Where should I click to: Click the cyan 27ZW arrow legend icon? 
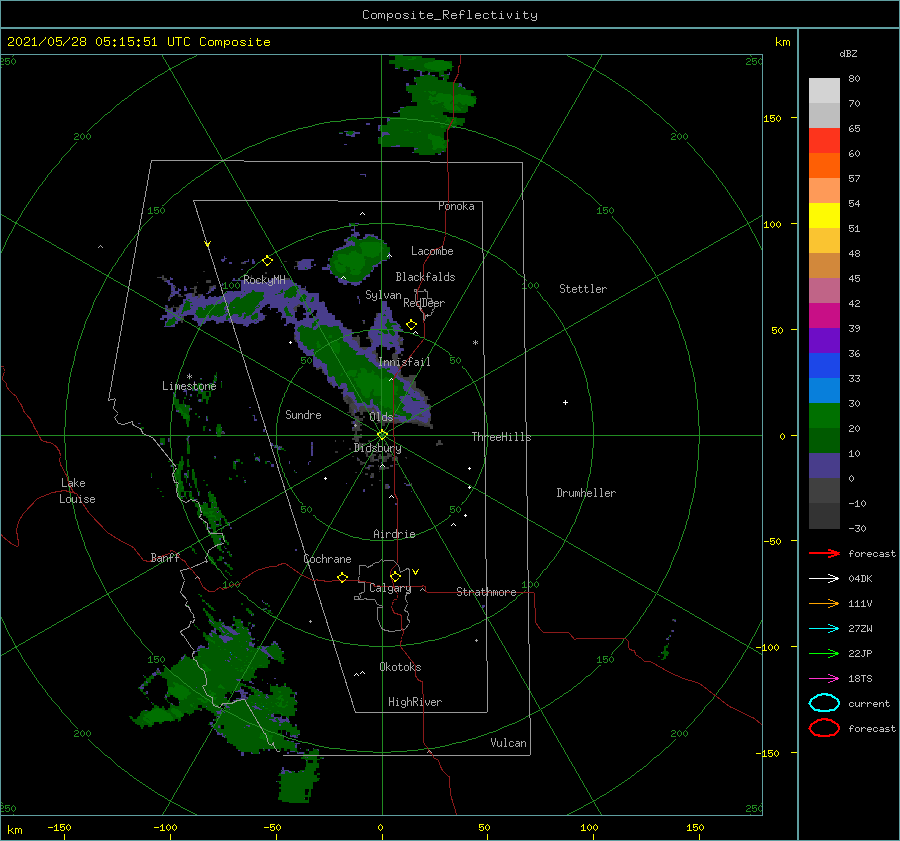824,629
